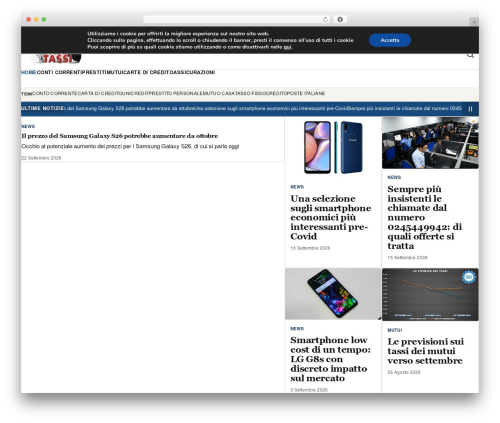Click '3 Settembre 2026' date under LG article
Viewport: 500px width, 423px height.
309,390
